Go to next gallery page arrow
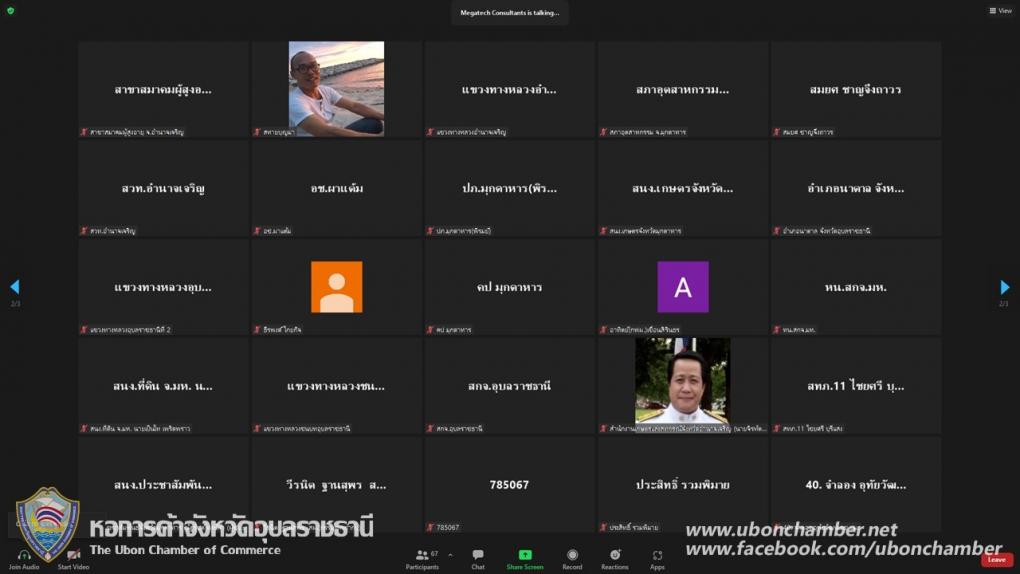Viewport: 1020px width, 574px height. click(x=1004, y=286)
